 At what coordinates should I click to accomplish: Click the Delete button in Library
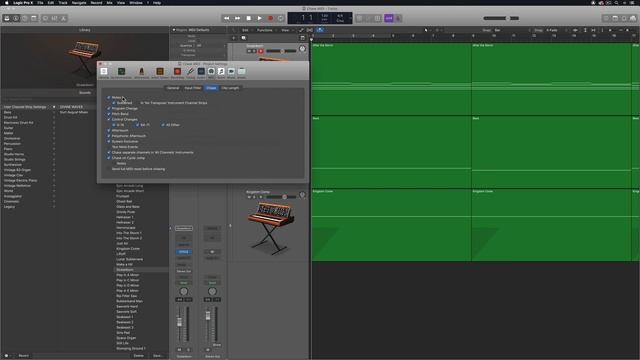[139, 356]
